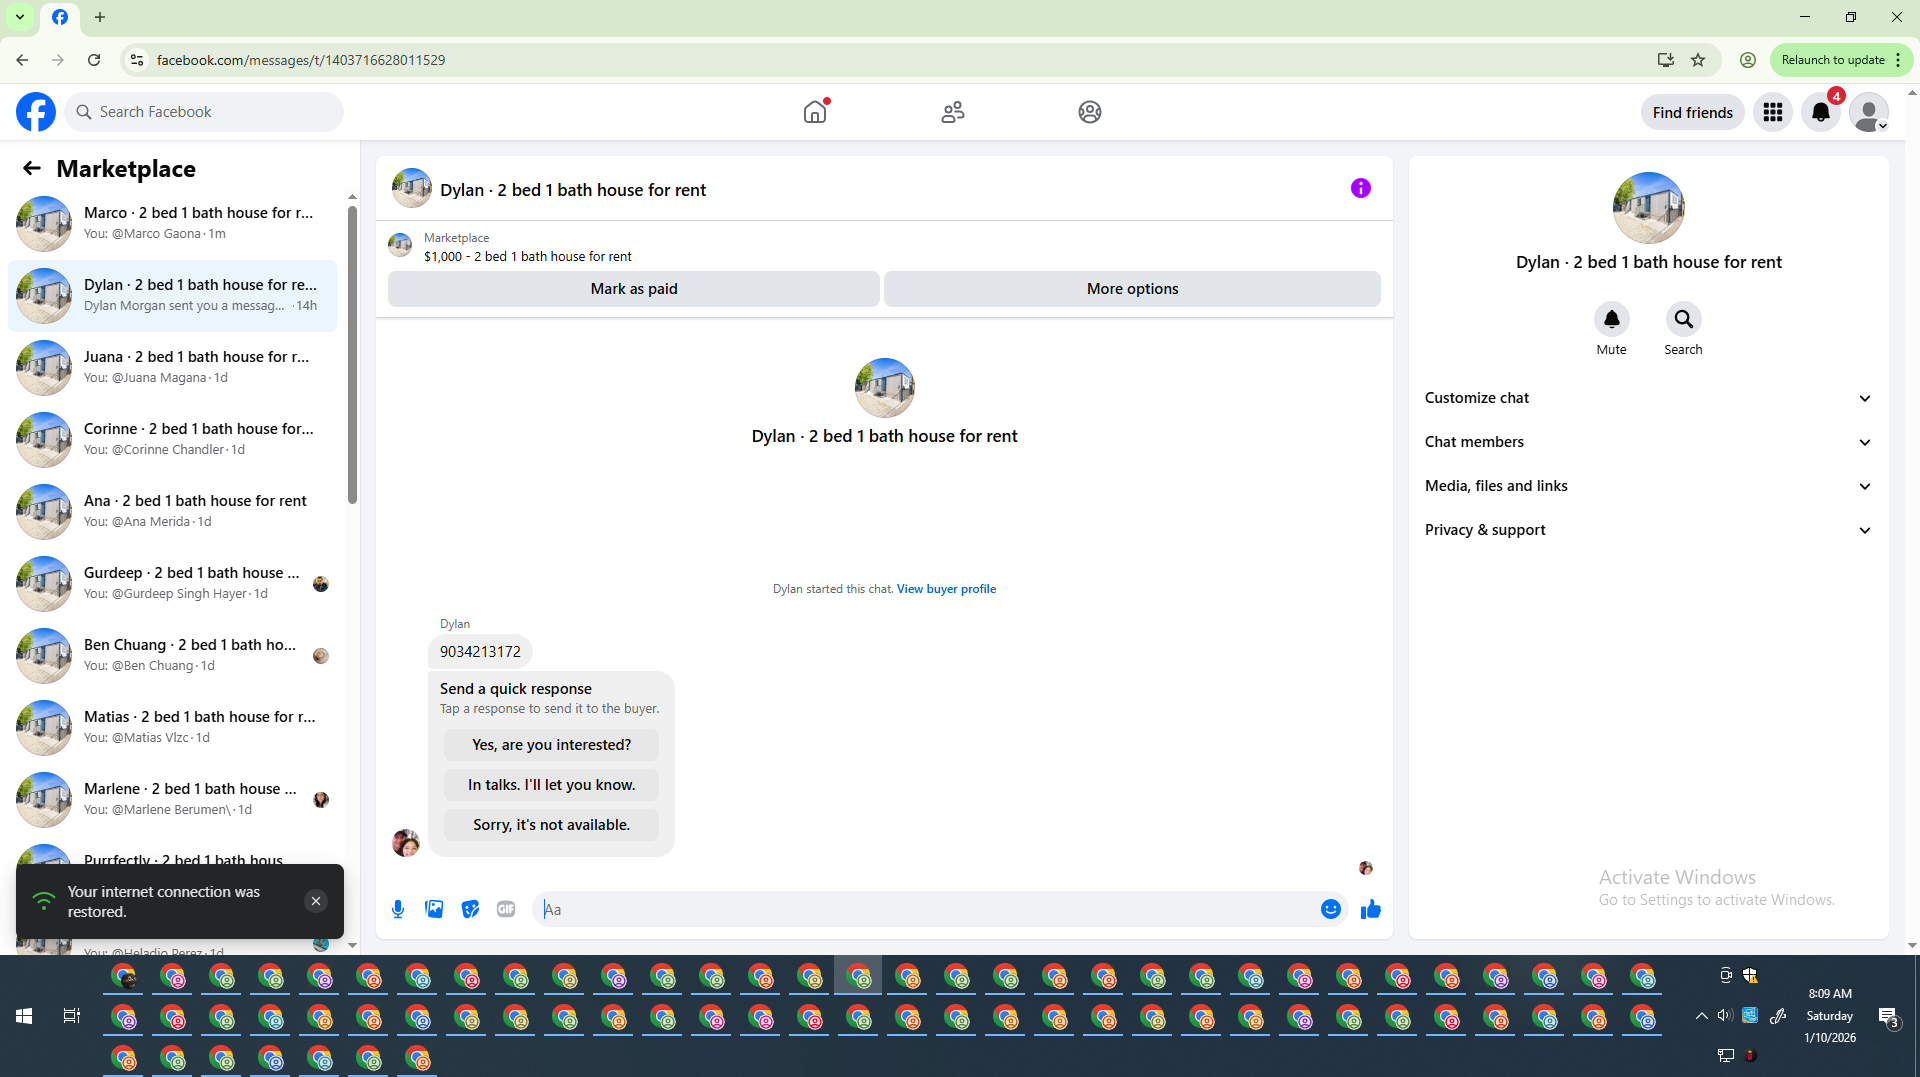The width and height of the screenshot is (1920, 1077).
Task: Open the Ana conversation
Action: tap(172, 511)
